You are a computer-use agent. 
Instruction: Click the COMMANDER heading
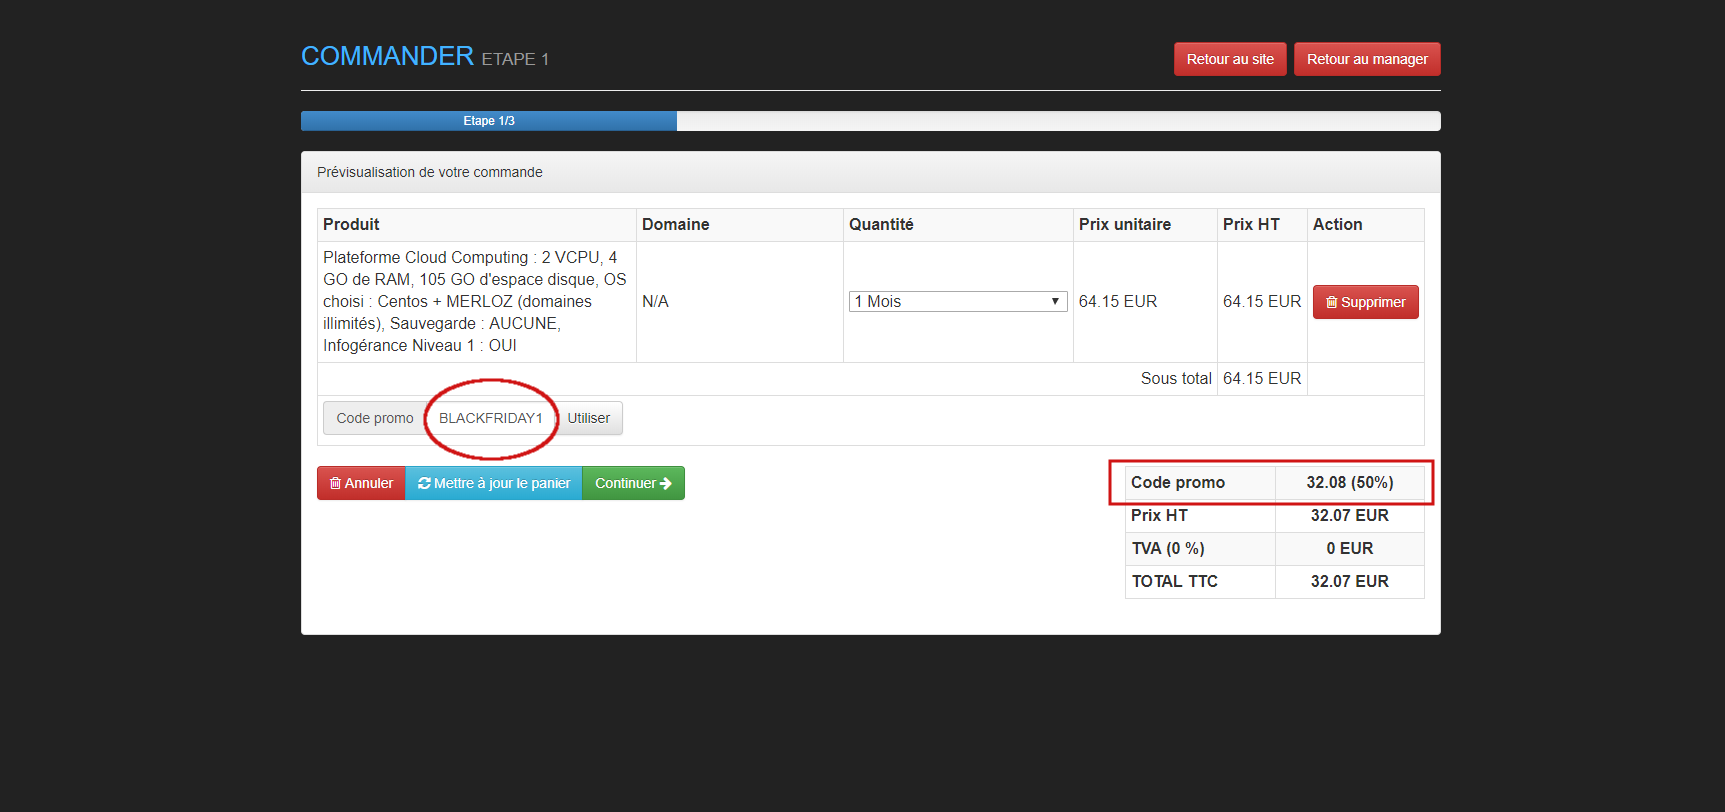[x=387, y=56]
